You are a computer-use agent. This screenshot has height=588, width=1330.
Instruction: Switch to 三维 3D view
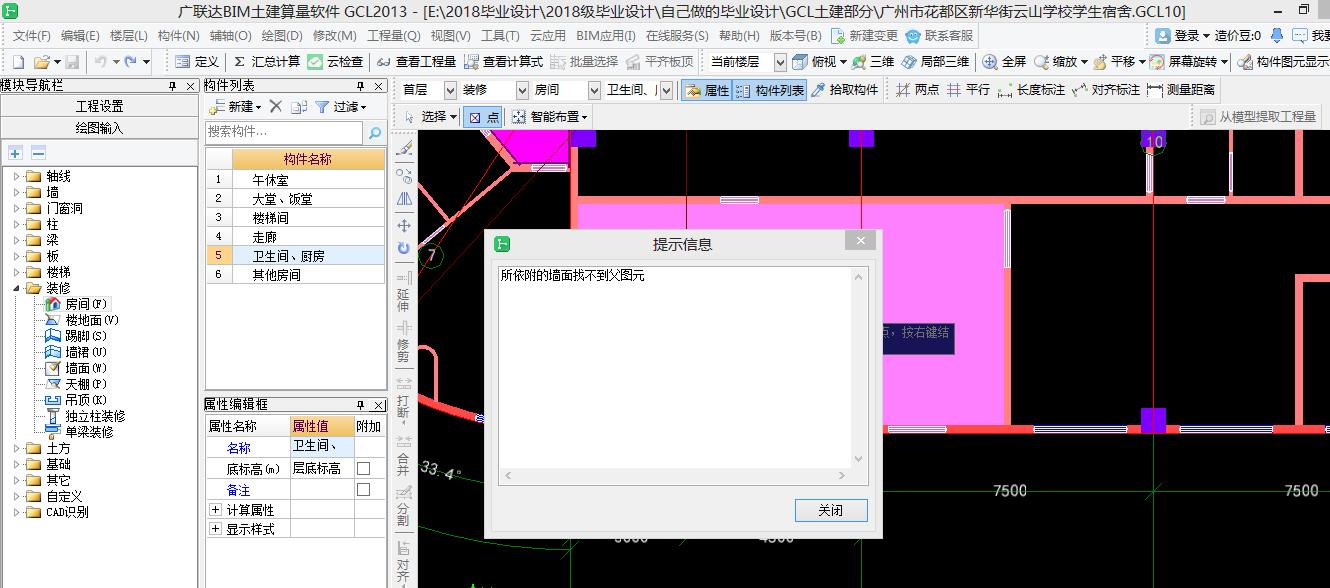[872, 62]
